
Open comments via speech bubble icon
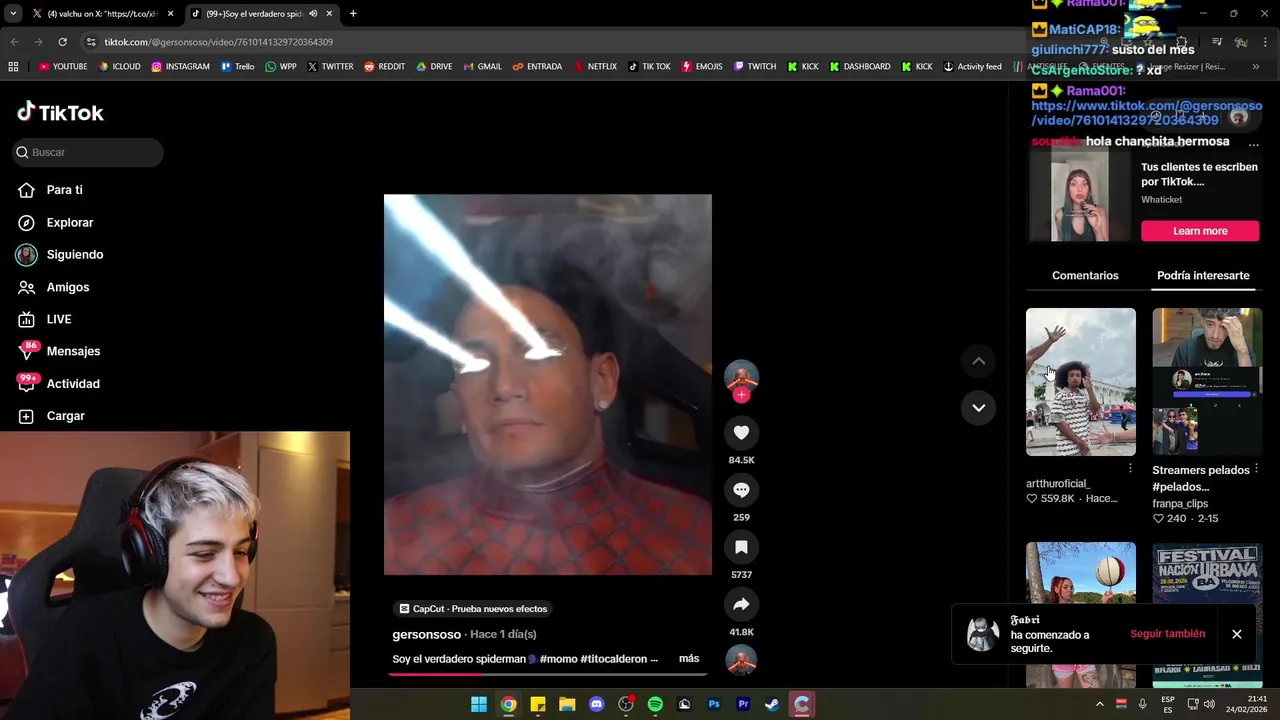tap(741, 490)
